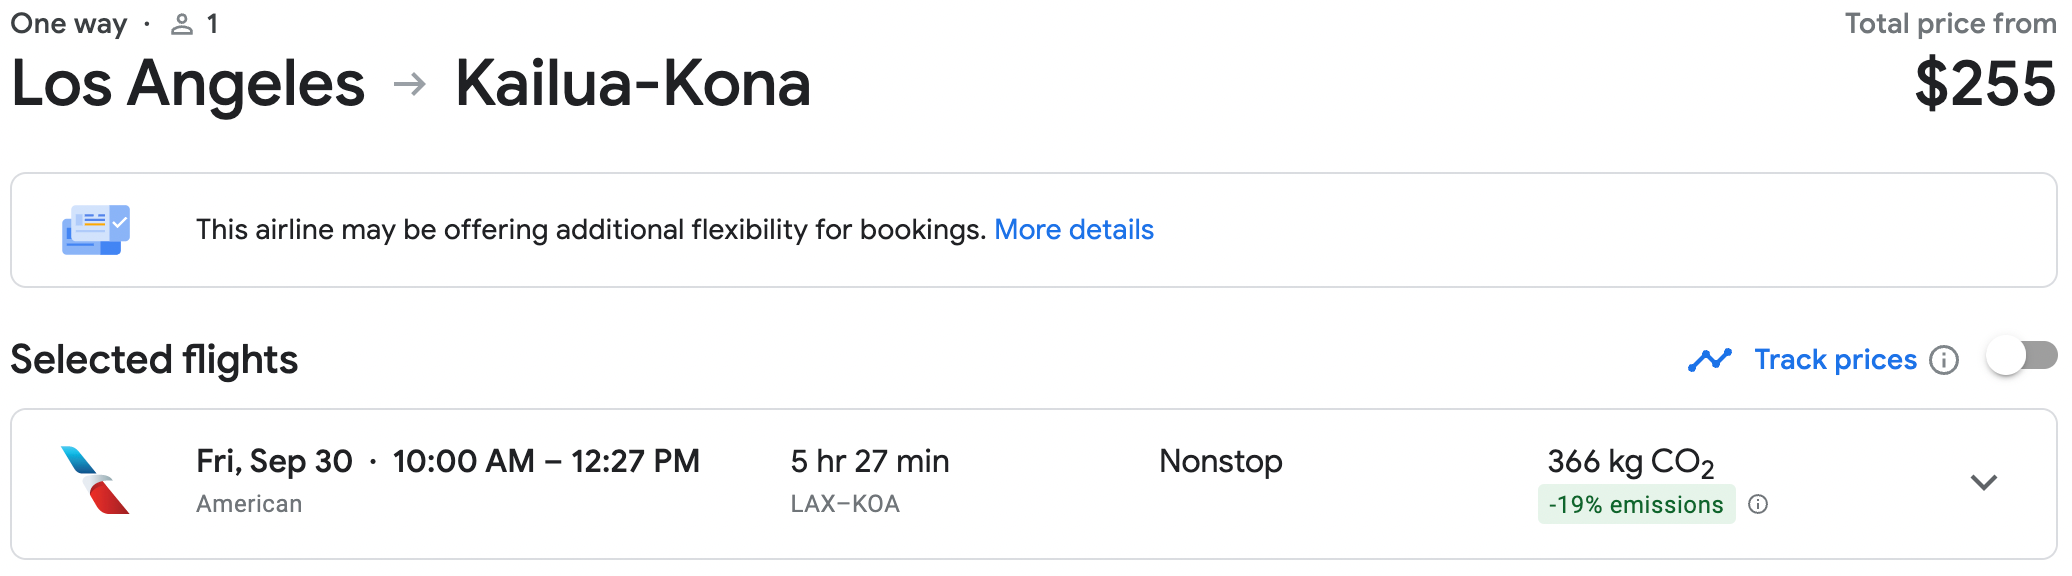This screenshot has height=576, width=2072.
Task: Click the -19% emissions badge
Action: (x=1635, y=504)
